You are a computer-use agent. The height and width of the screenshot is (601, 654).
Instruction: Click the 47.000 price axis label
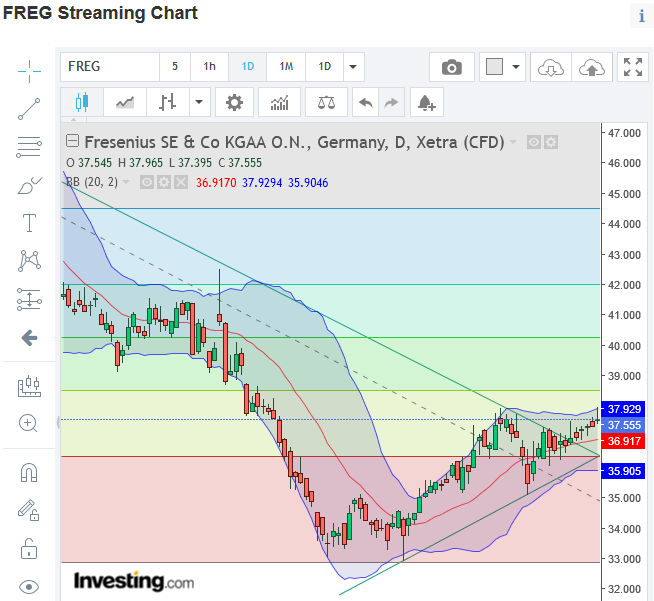pos(624,133)
